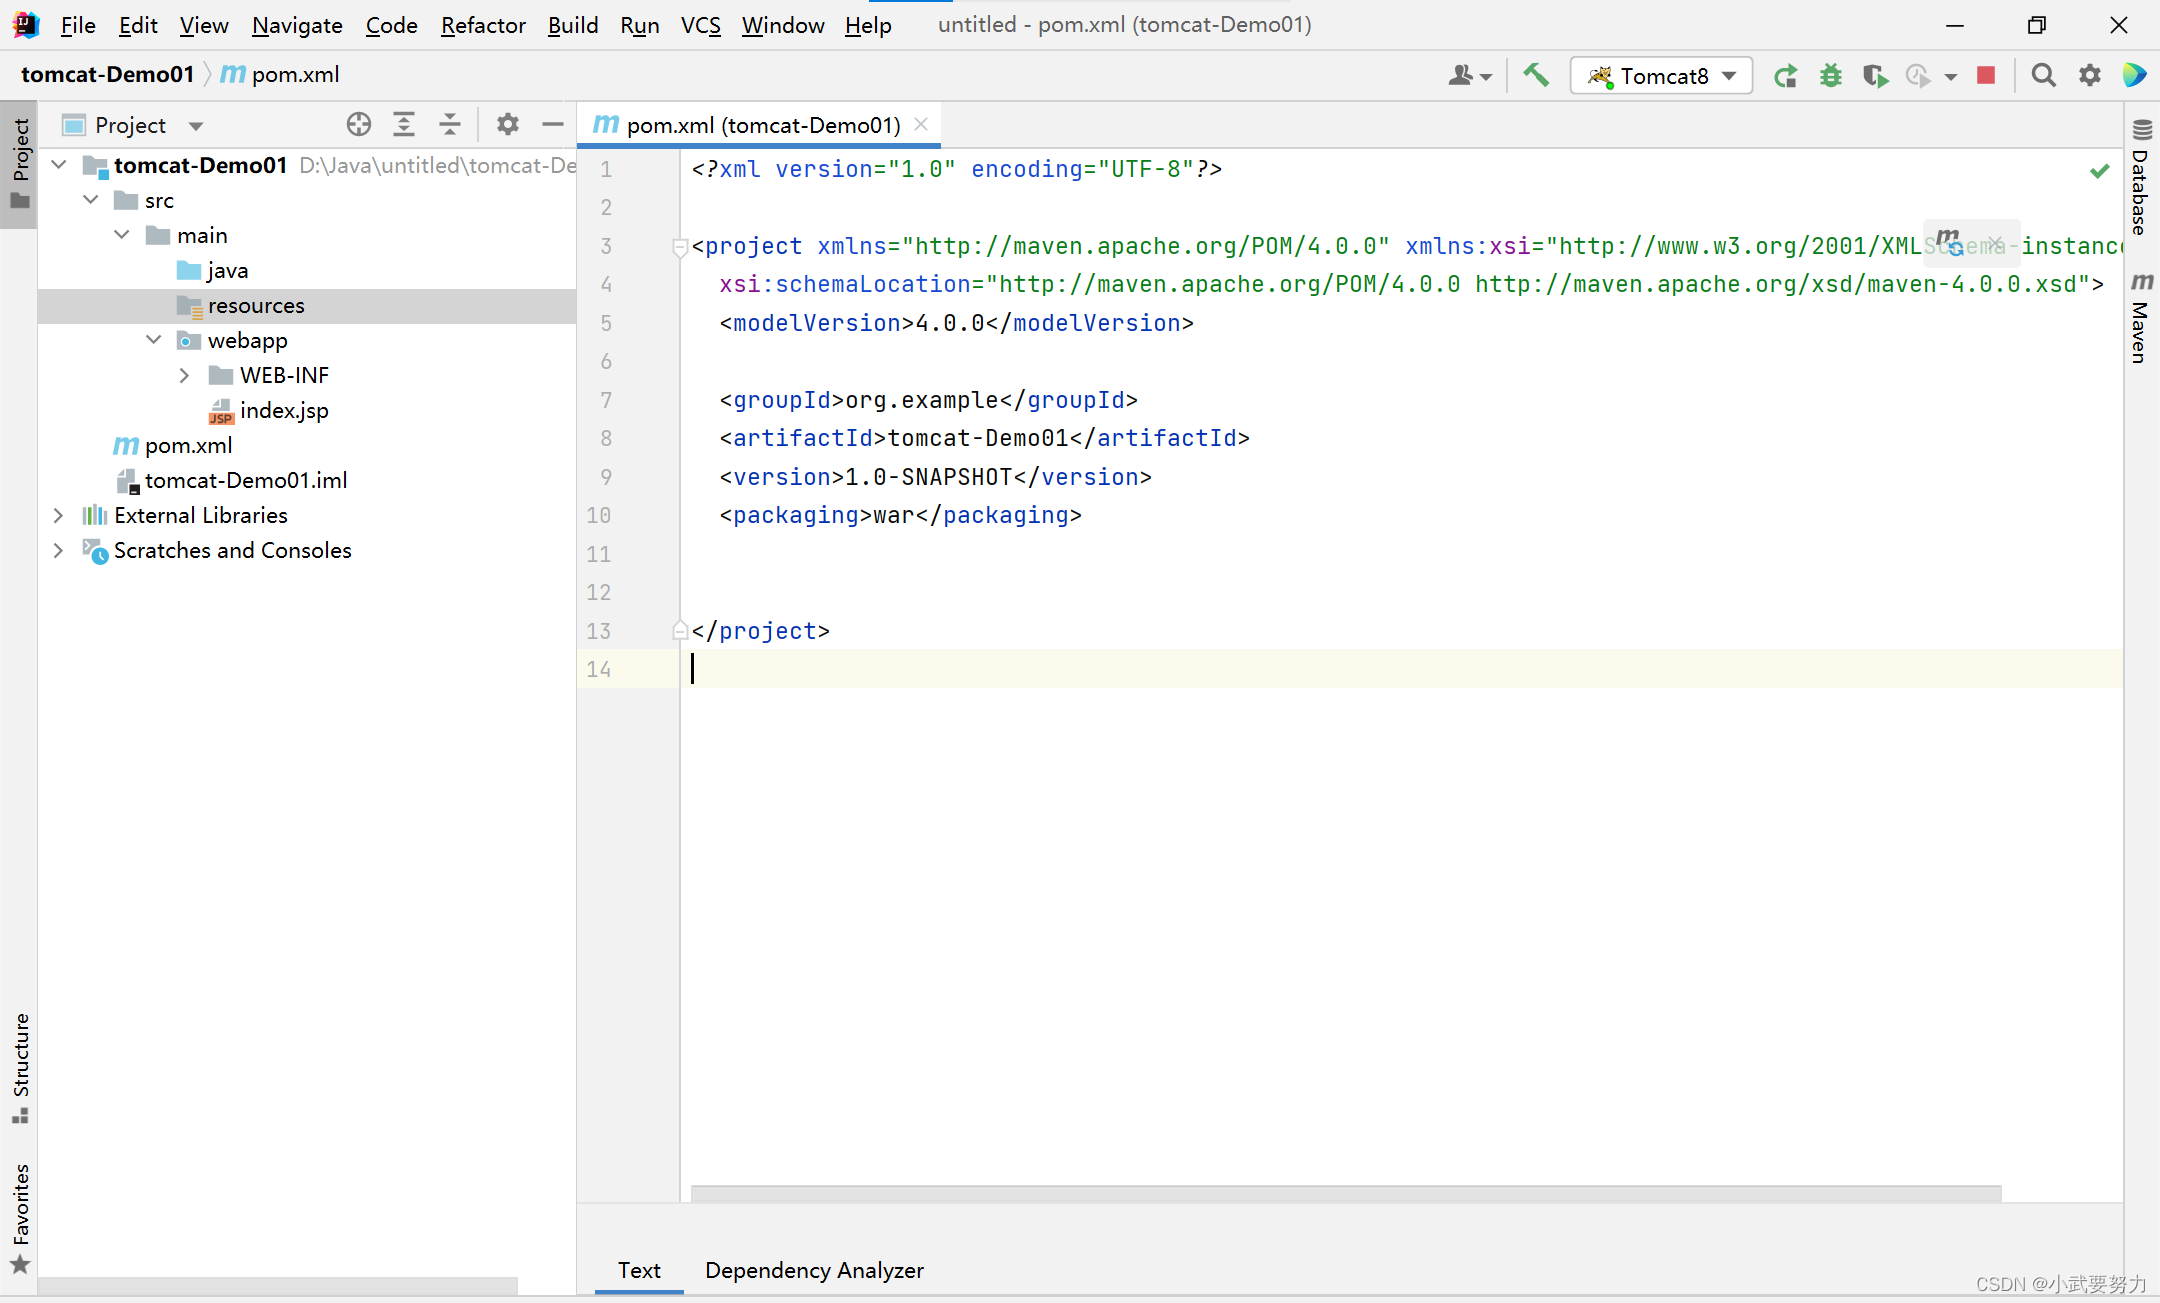The image size is (2160, 1303).
Task: Toggle the Maven tool window
Action: tap(2140, 320)
